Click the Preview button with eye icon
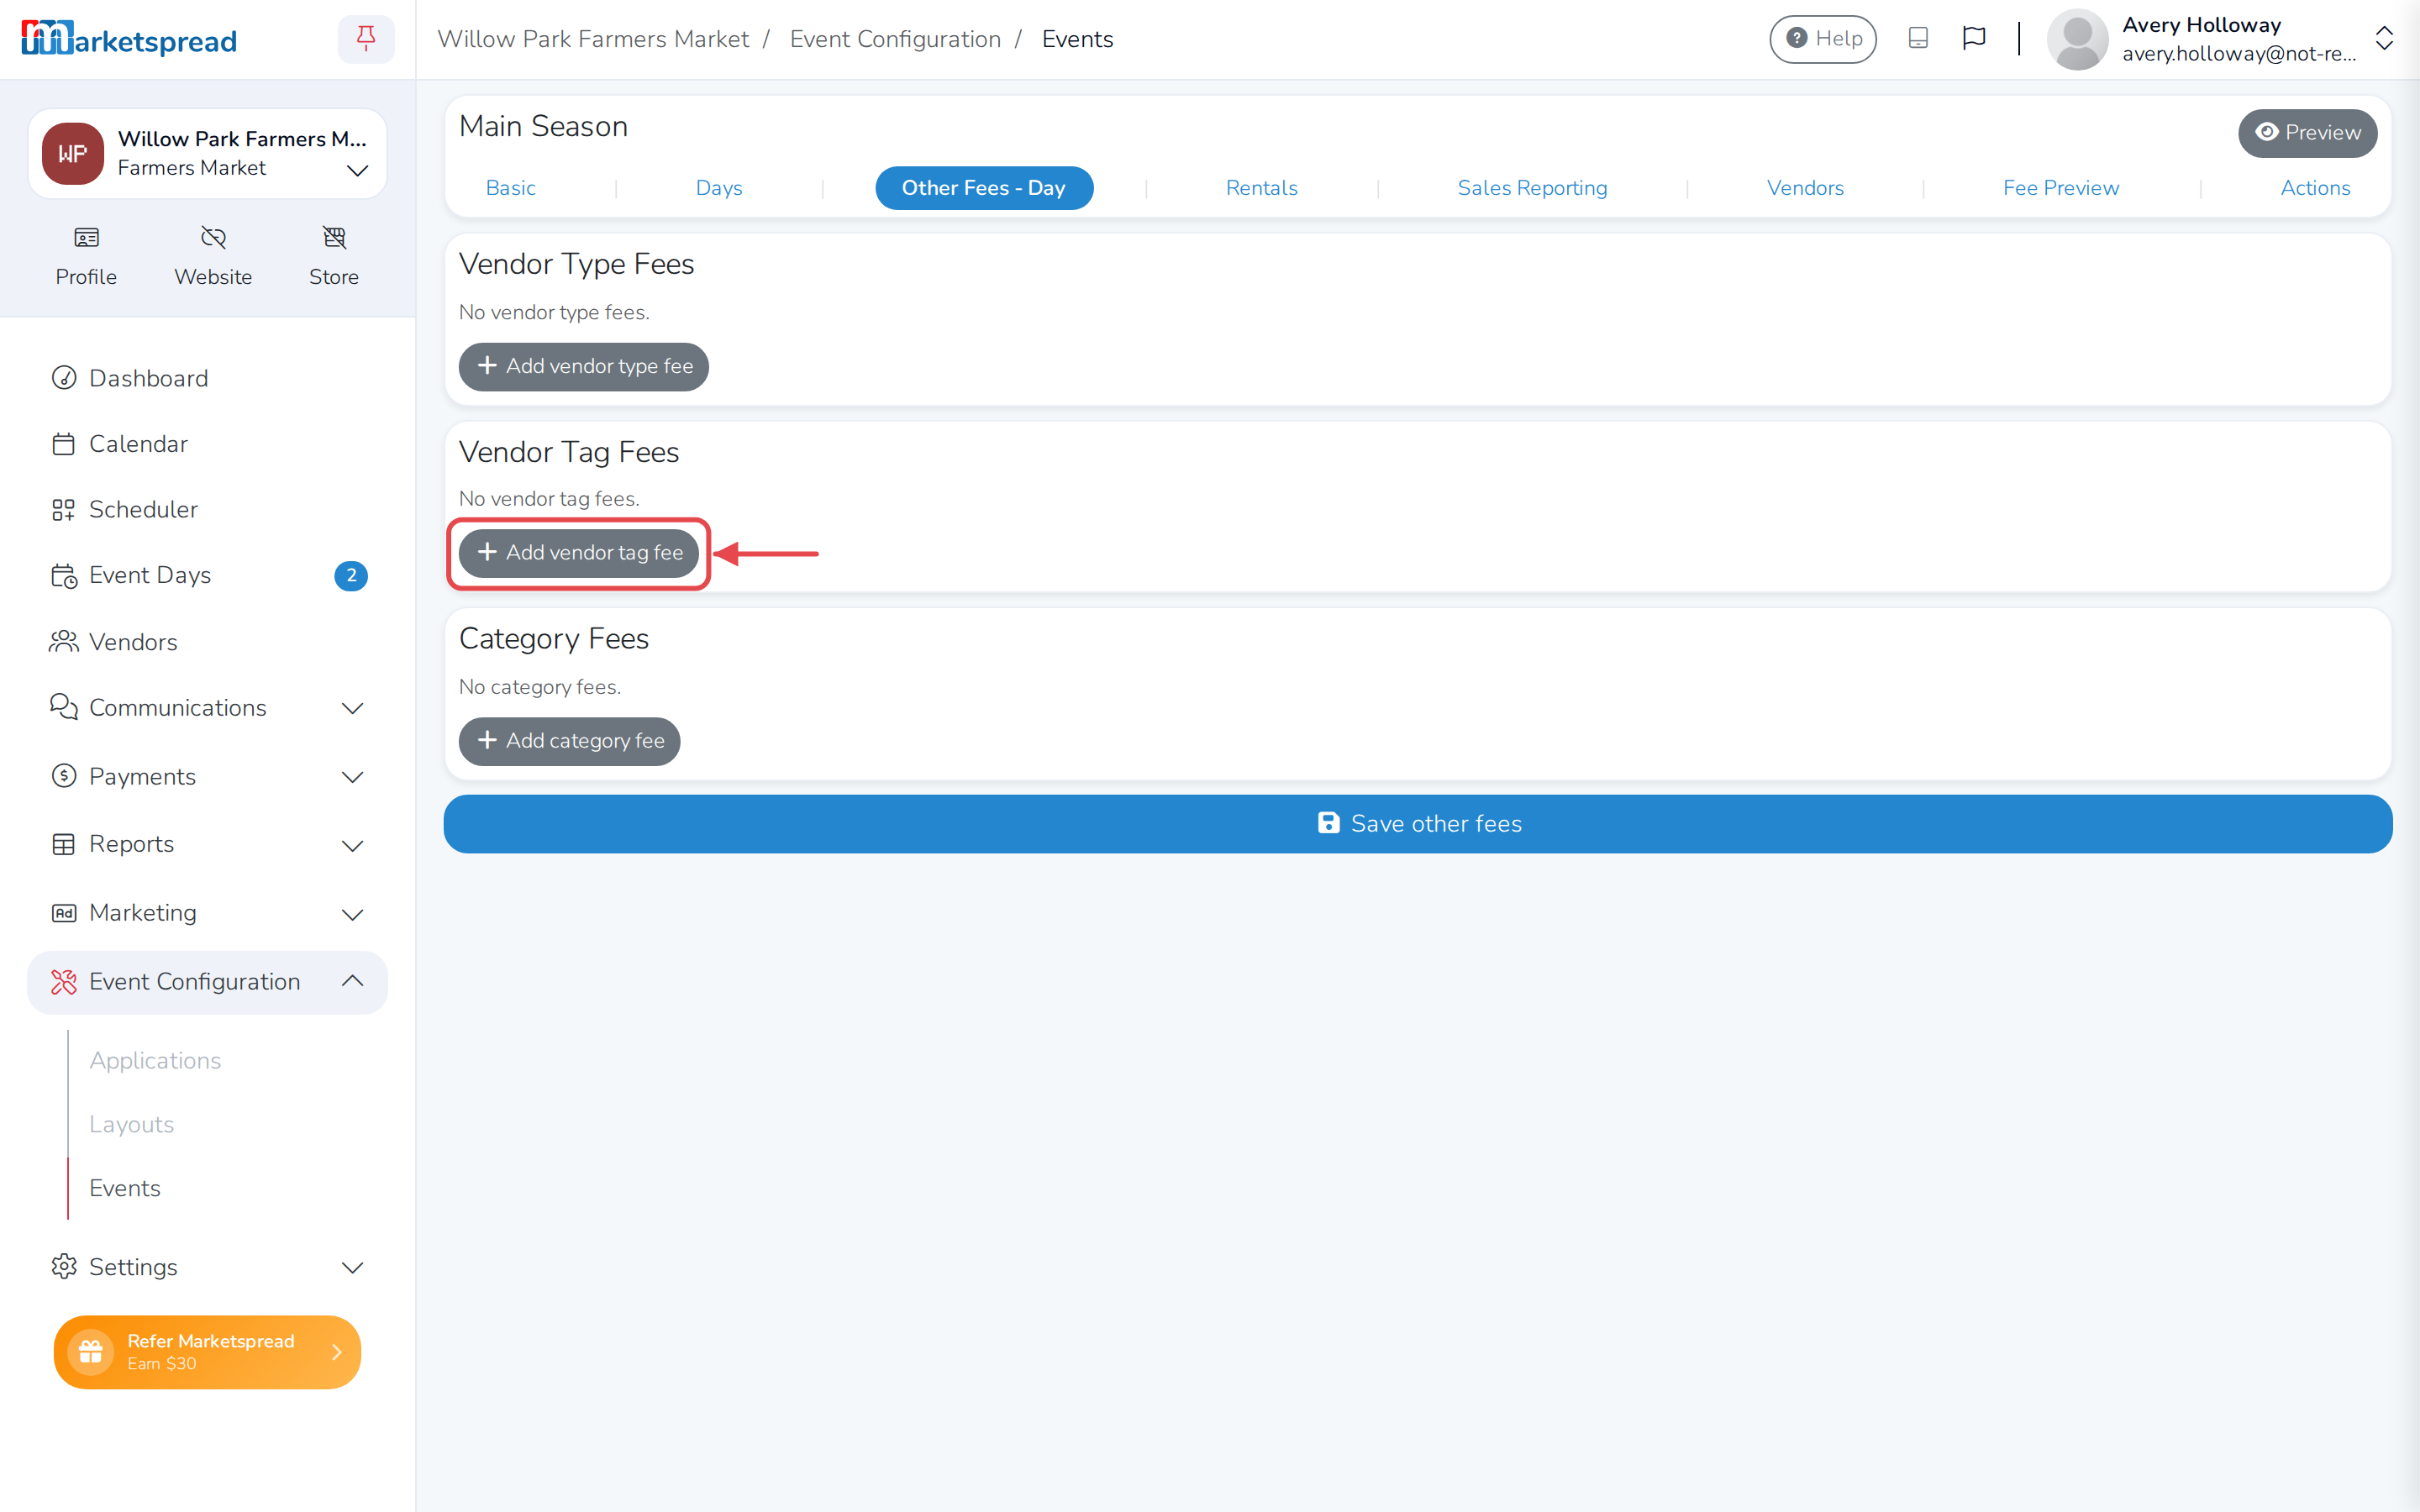This screenshot has height=1512, width=2420. [x=2307, y=133]
